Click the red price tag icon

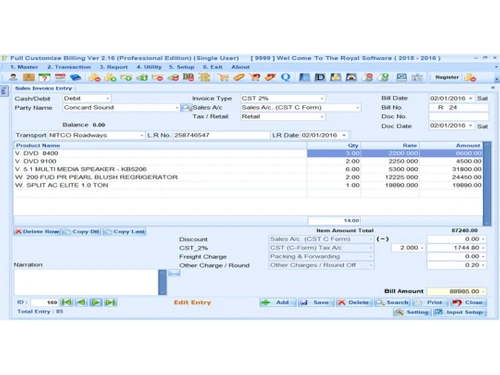tap(270, 77)
